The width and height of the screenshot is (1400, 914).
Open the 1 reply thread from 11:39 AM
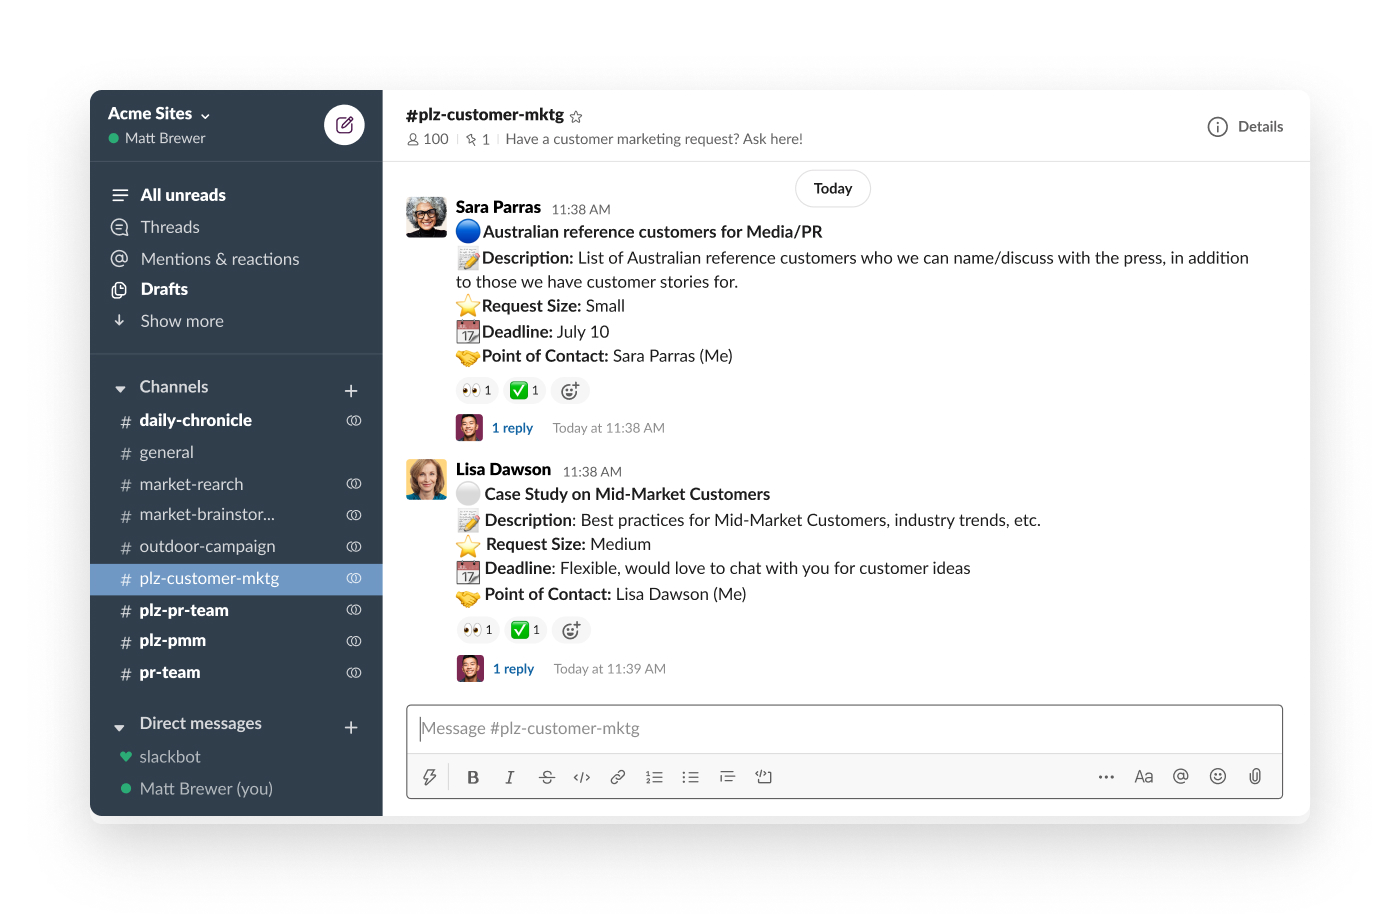(x=513, y=669)
